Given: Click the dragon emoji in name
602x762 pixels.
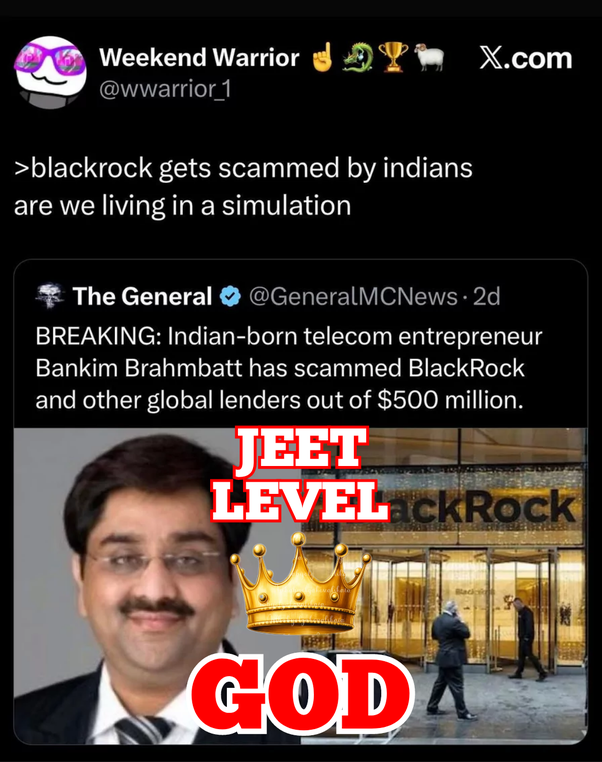Looking at the screenshot, I should point(358,57).
